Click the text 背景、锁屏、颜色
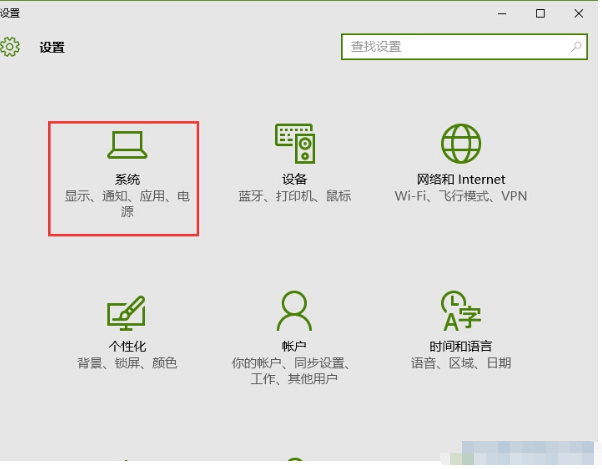The width and height of the screenshot is (602, 469). tap(127, 363)
